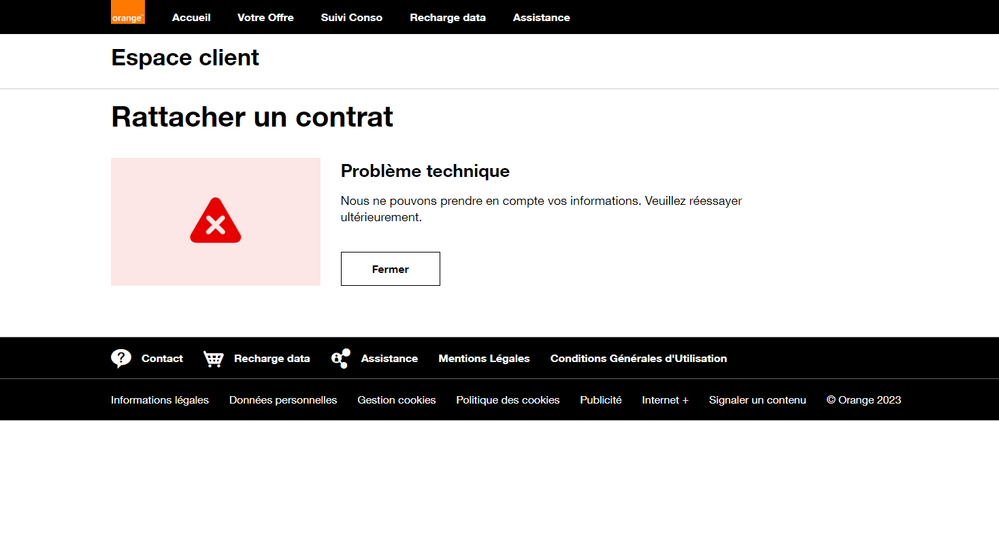Open the Accueil menu item
This screenshot has width=999, height=539.
click(x=191, y=18)
